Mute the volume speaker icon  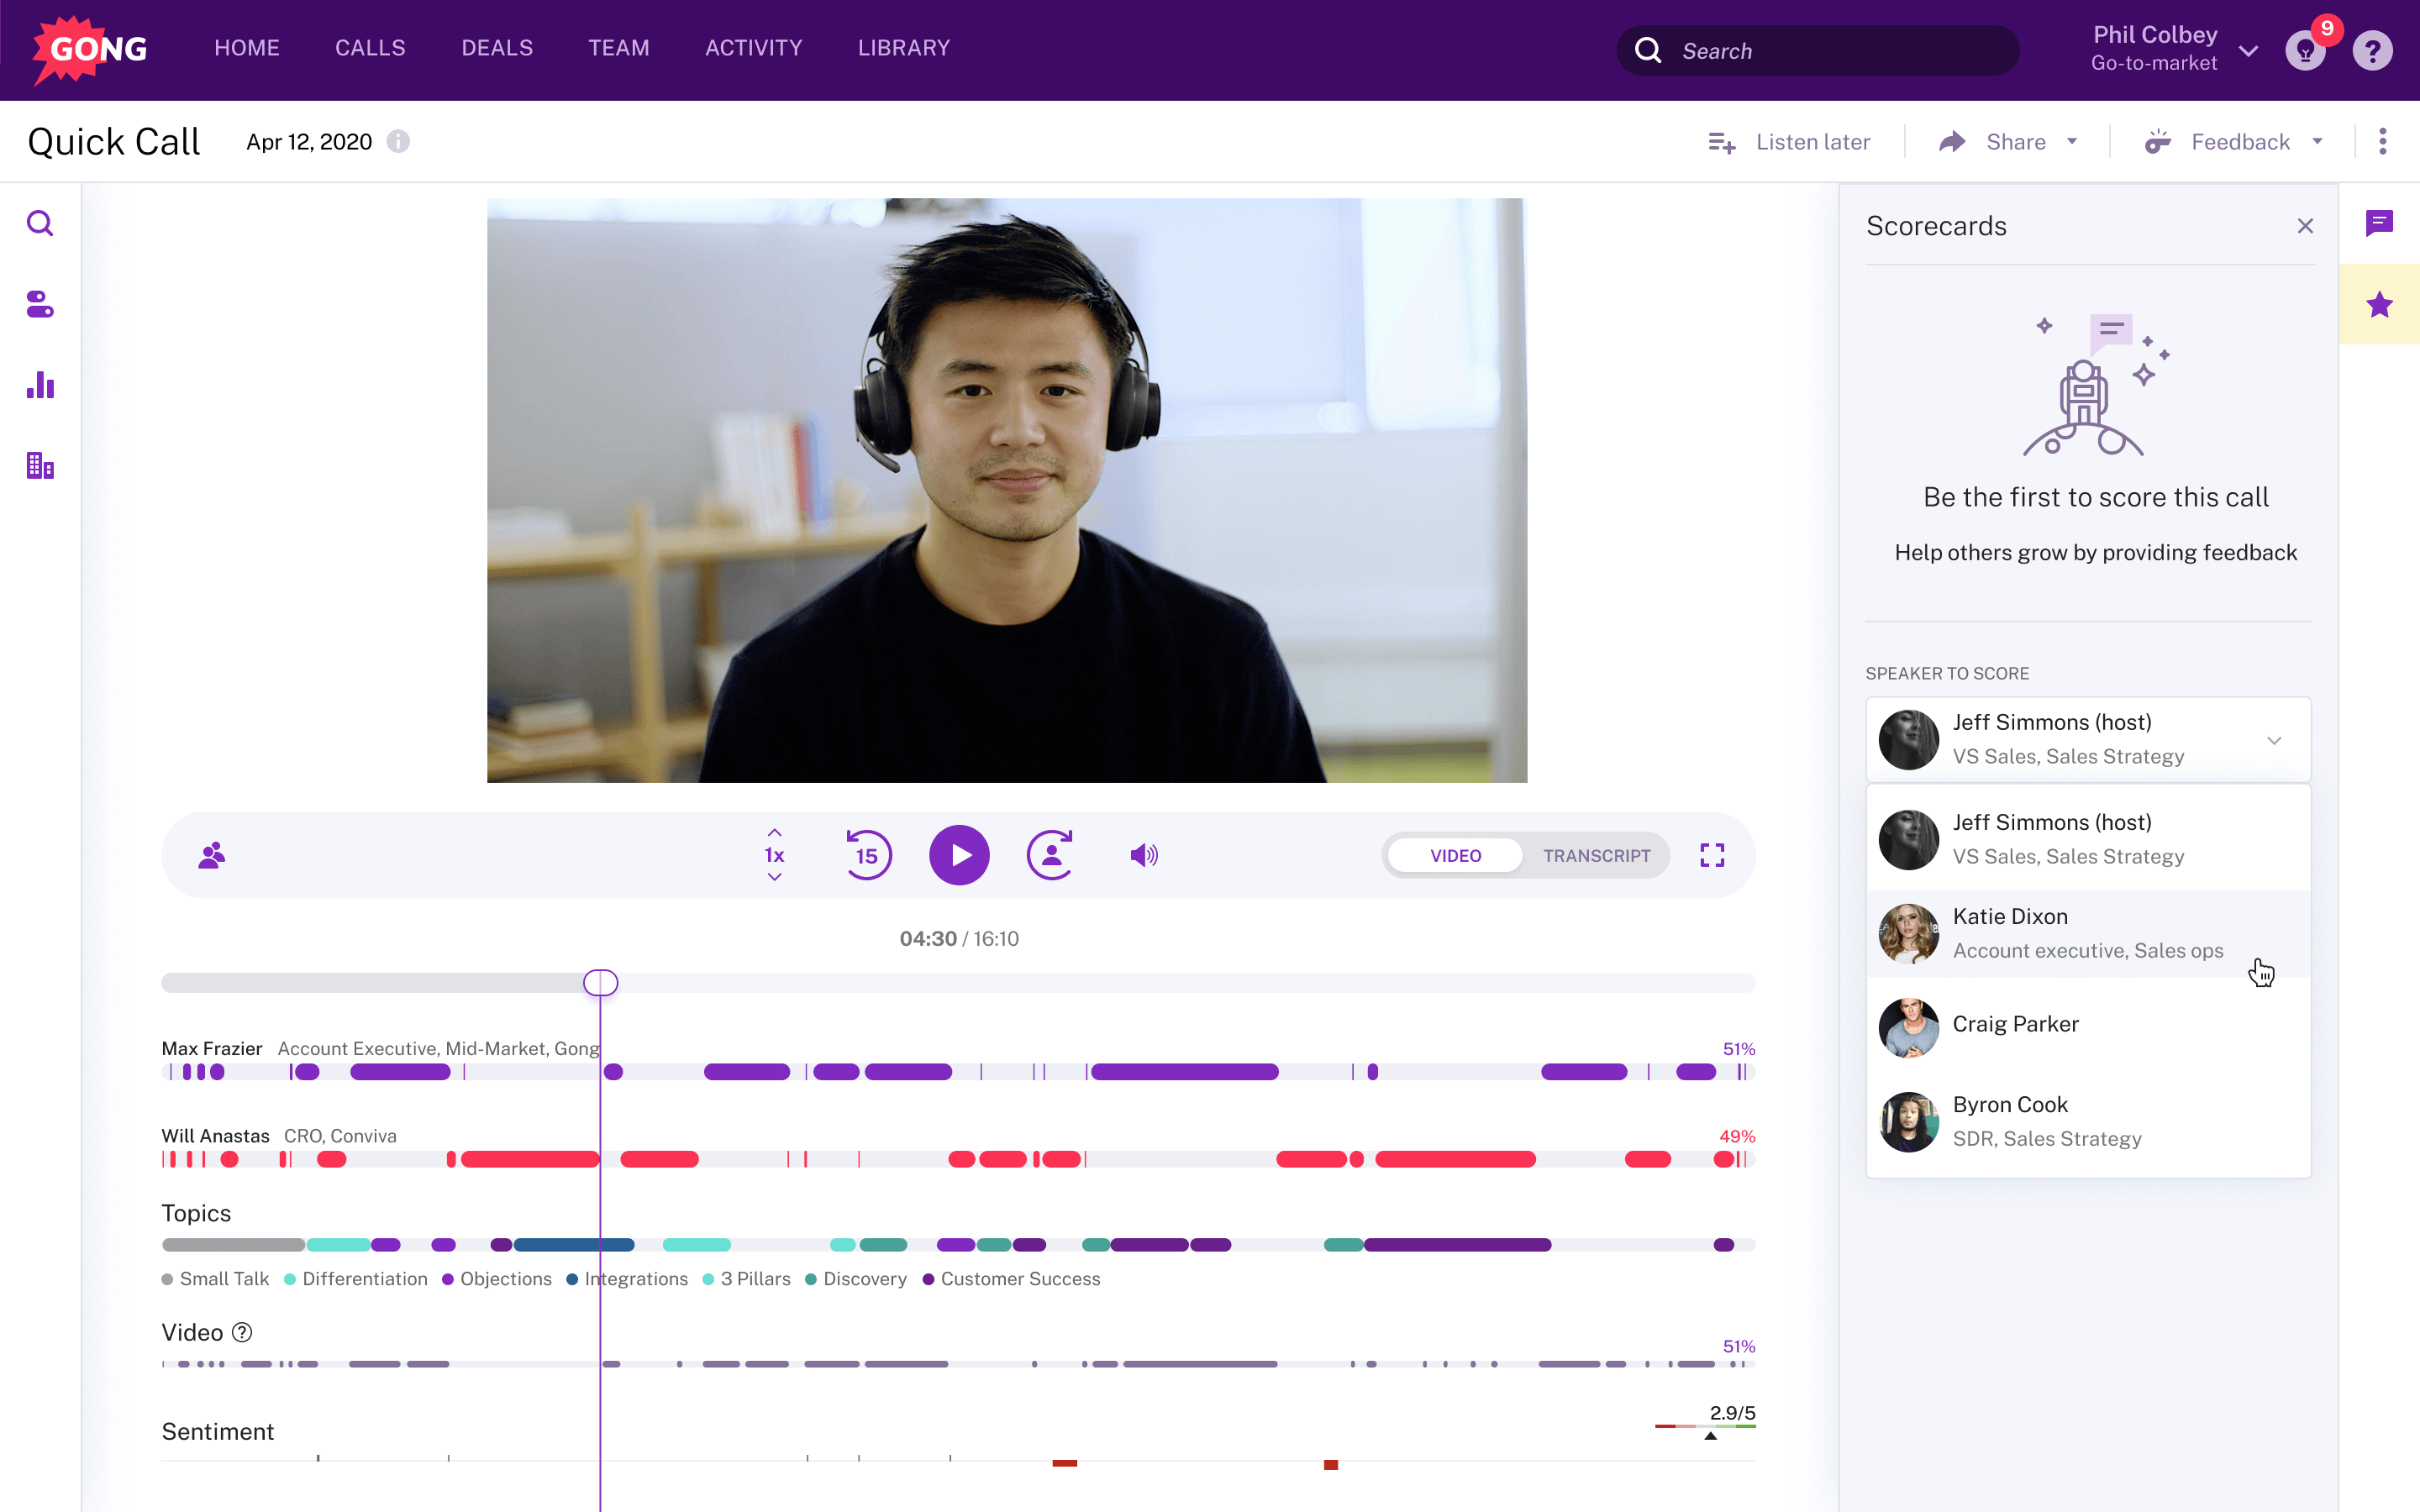[x=1144, y=855]
